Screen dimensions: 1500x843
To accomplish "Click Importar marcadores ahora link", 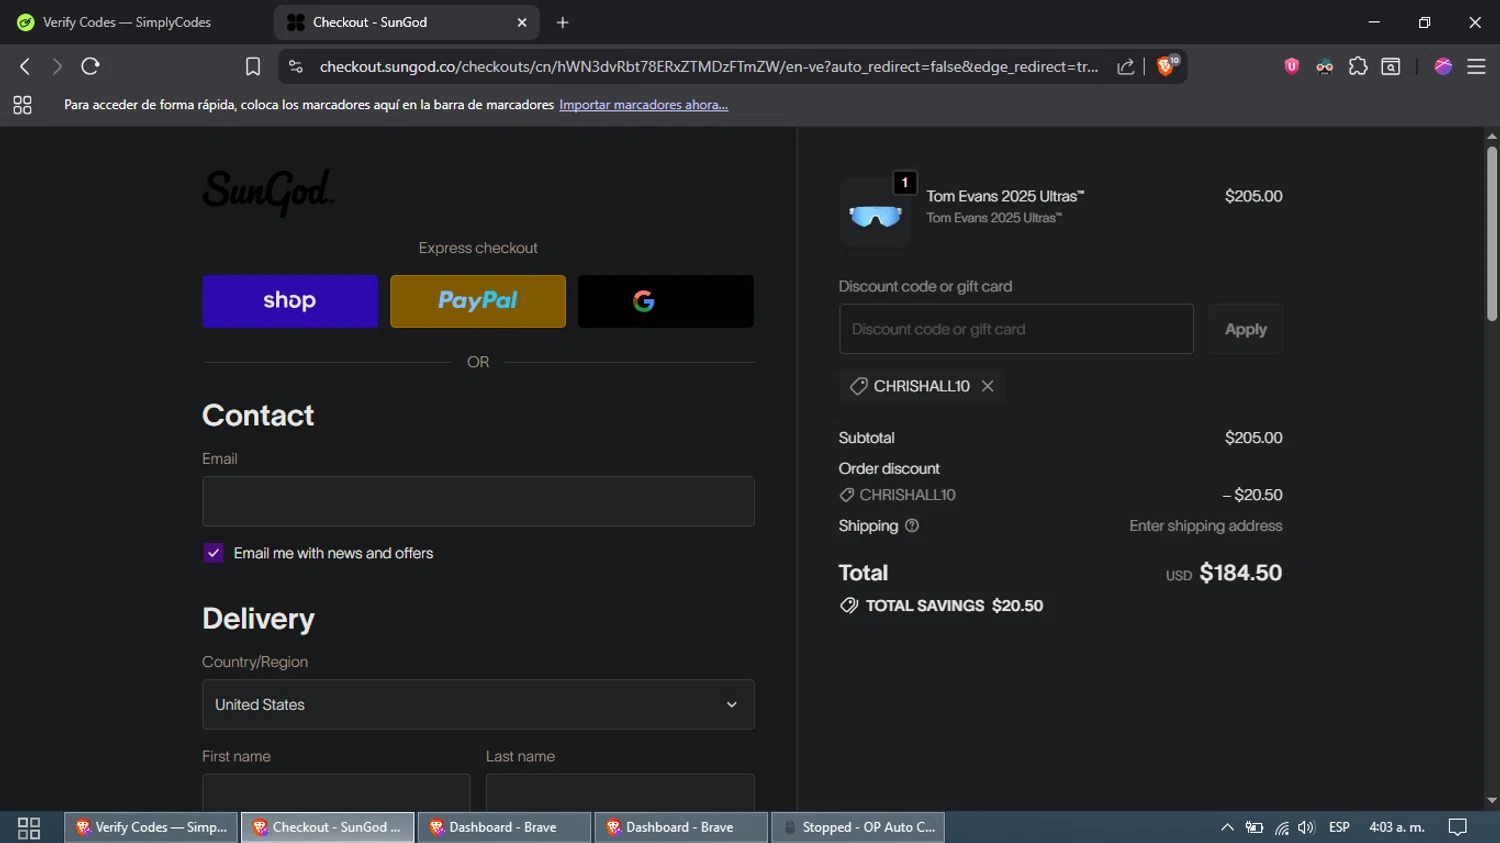I will coord(643,105).
